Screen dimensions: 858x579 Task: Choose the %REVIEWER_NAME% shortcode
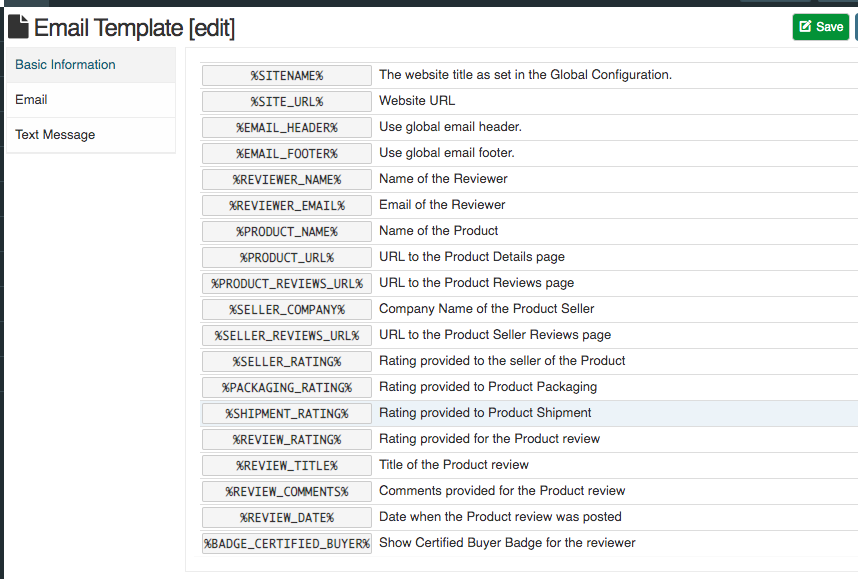coord(287,179)
